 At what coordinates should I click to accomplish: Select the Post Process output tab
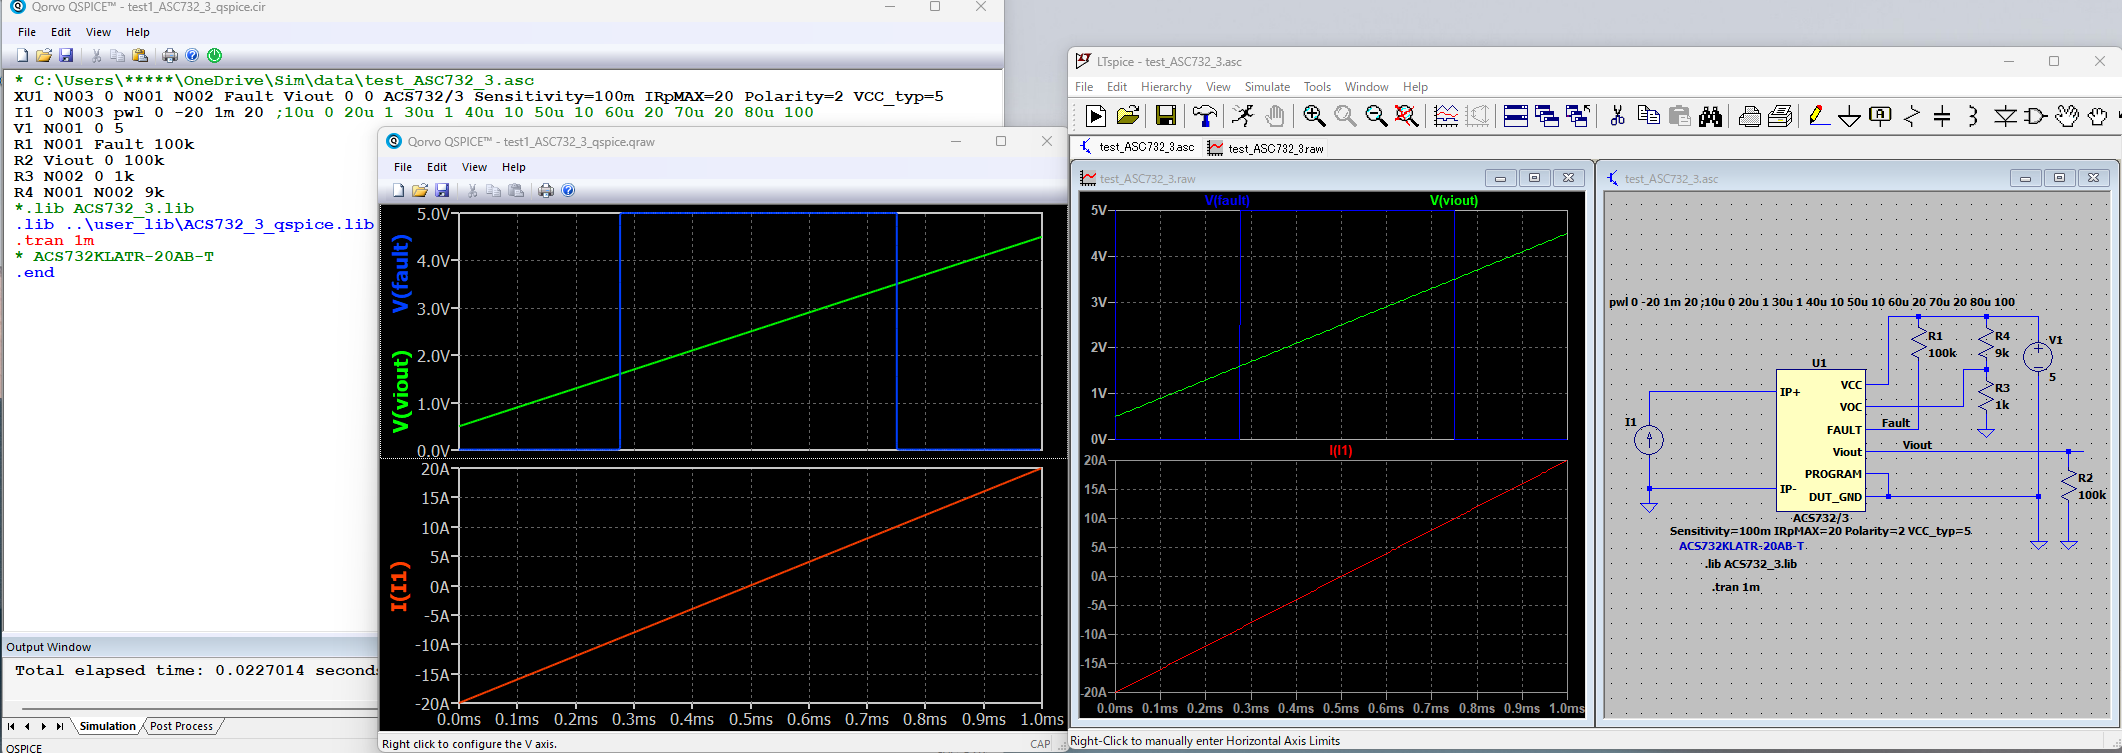(x=181, y=726)
